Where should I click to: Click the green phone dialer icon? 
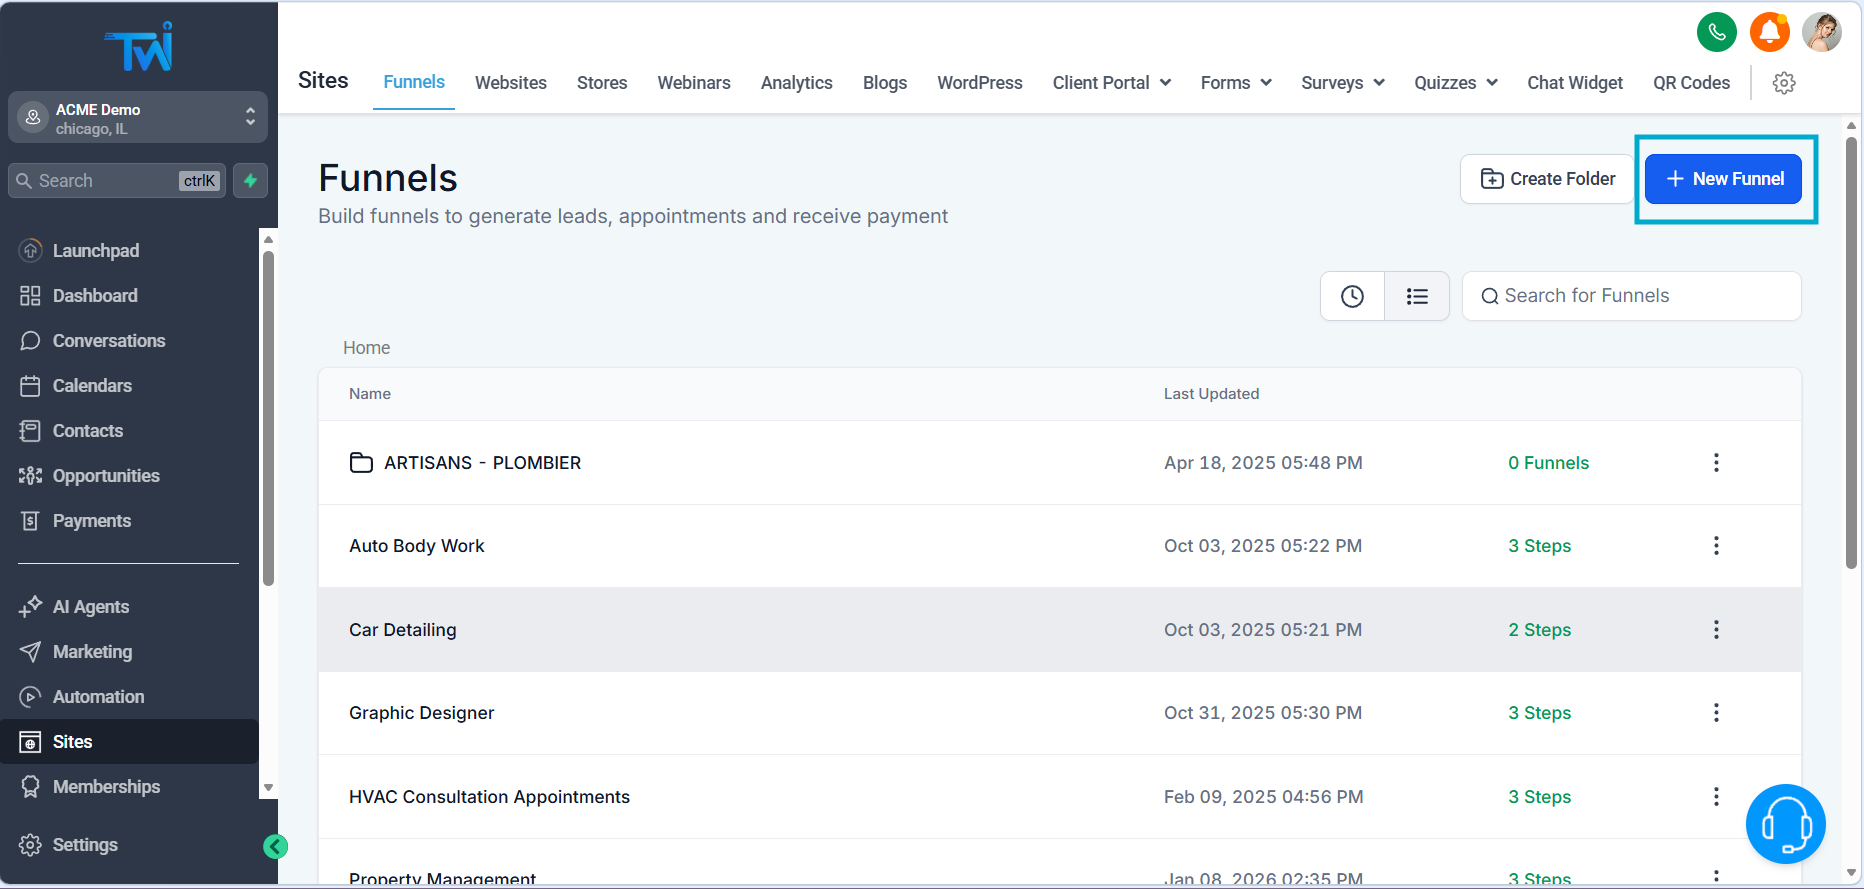1716,32
